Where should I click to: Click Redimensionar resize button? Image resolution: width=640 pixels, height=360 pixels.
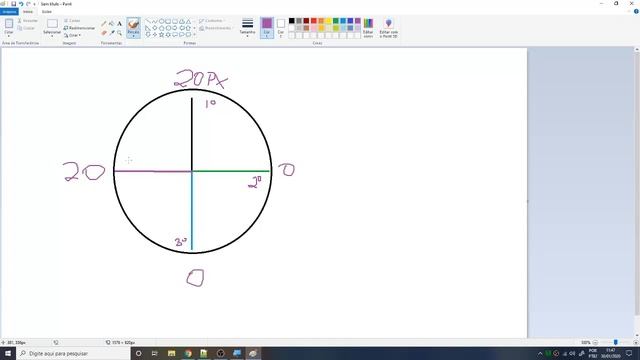point(79,28)
